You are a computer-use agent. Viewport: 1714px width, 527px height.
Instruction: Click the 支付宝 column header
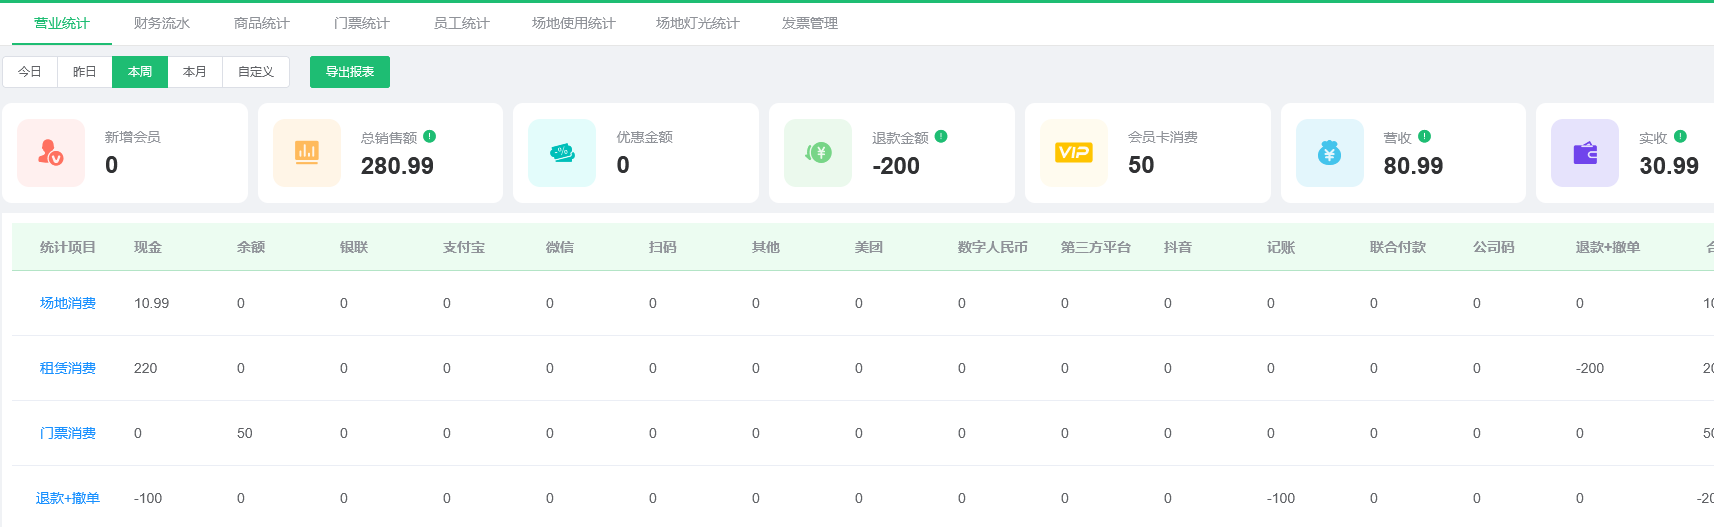[x=464, y=247]
